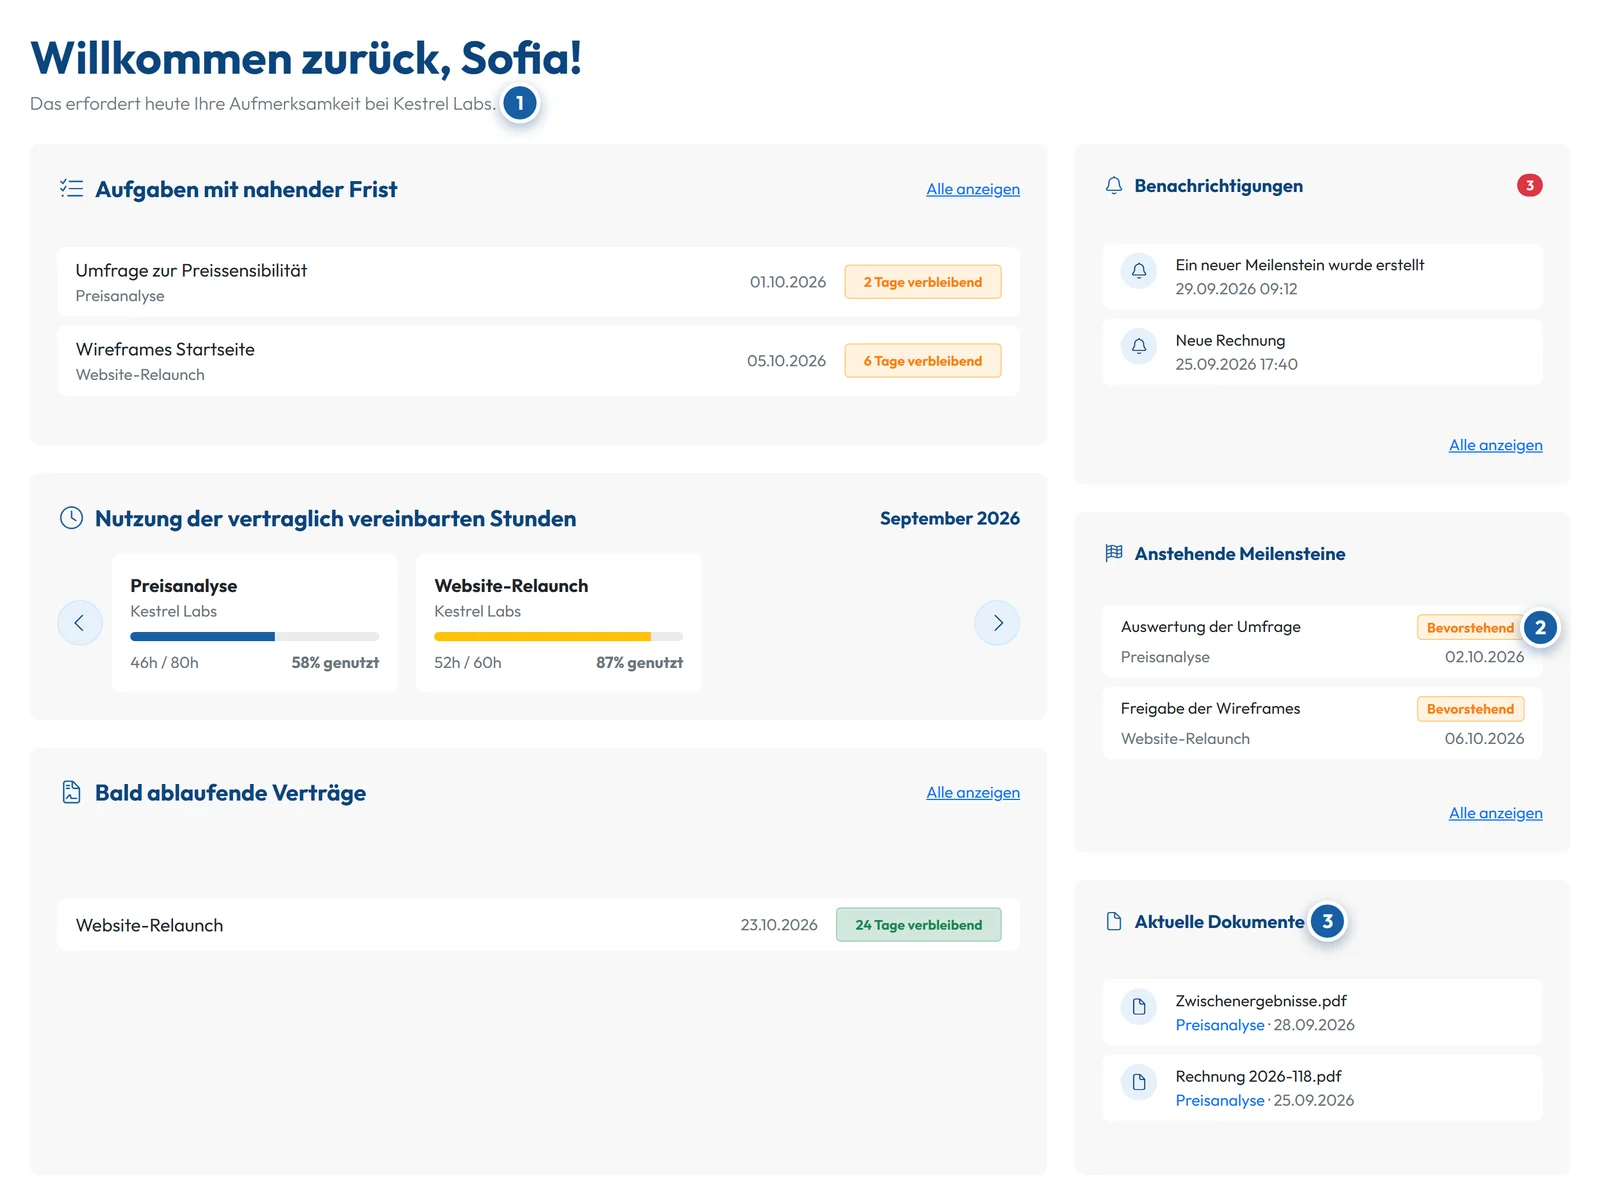Click the Website-Relaunch yellow progress bar
The width and height of the screenshot is (1600, 1200).
click(x=558, y=636)
